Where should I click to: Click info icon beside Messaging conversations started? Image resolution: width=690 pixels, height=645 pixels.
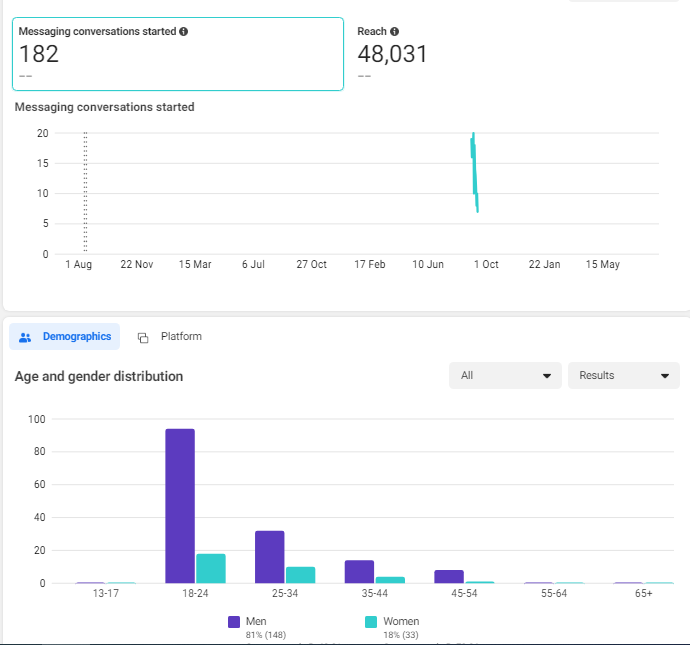(x=184, y=32)
